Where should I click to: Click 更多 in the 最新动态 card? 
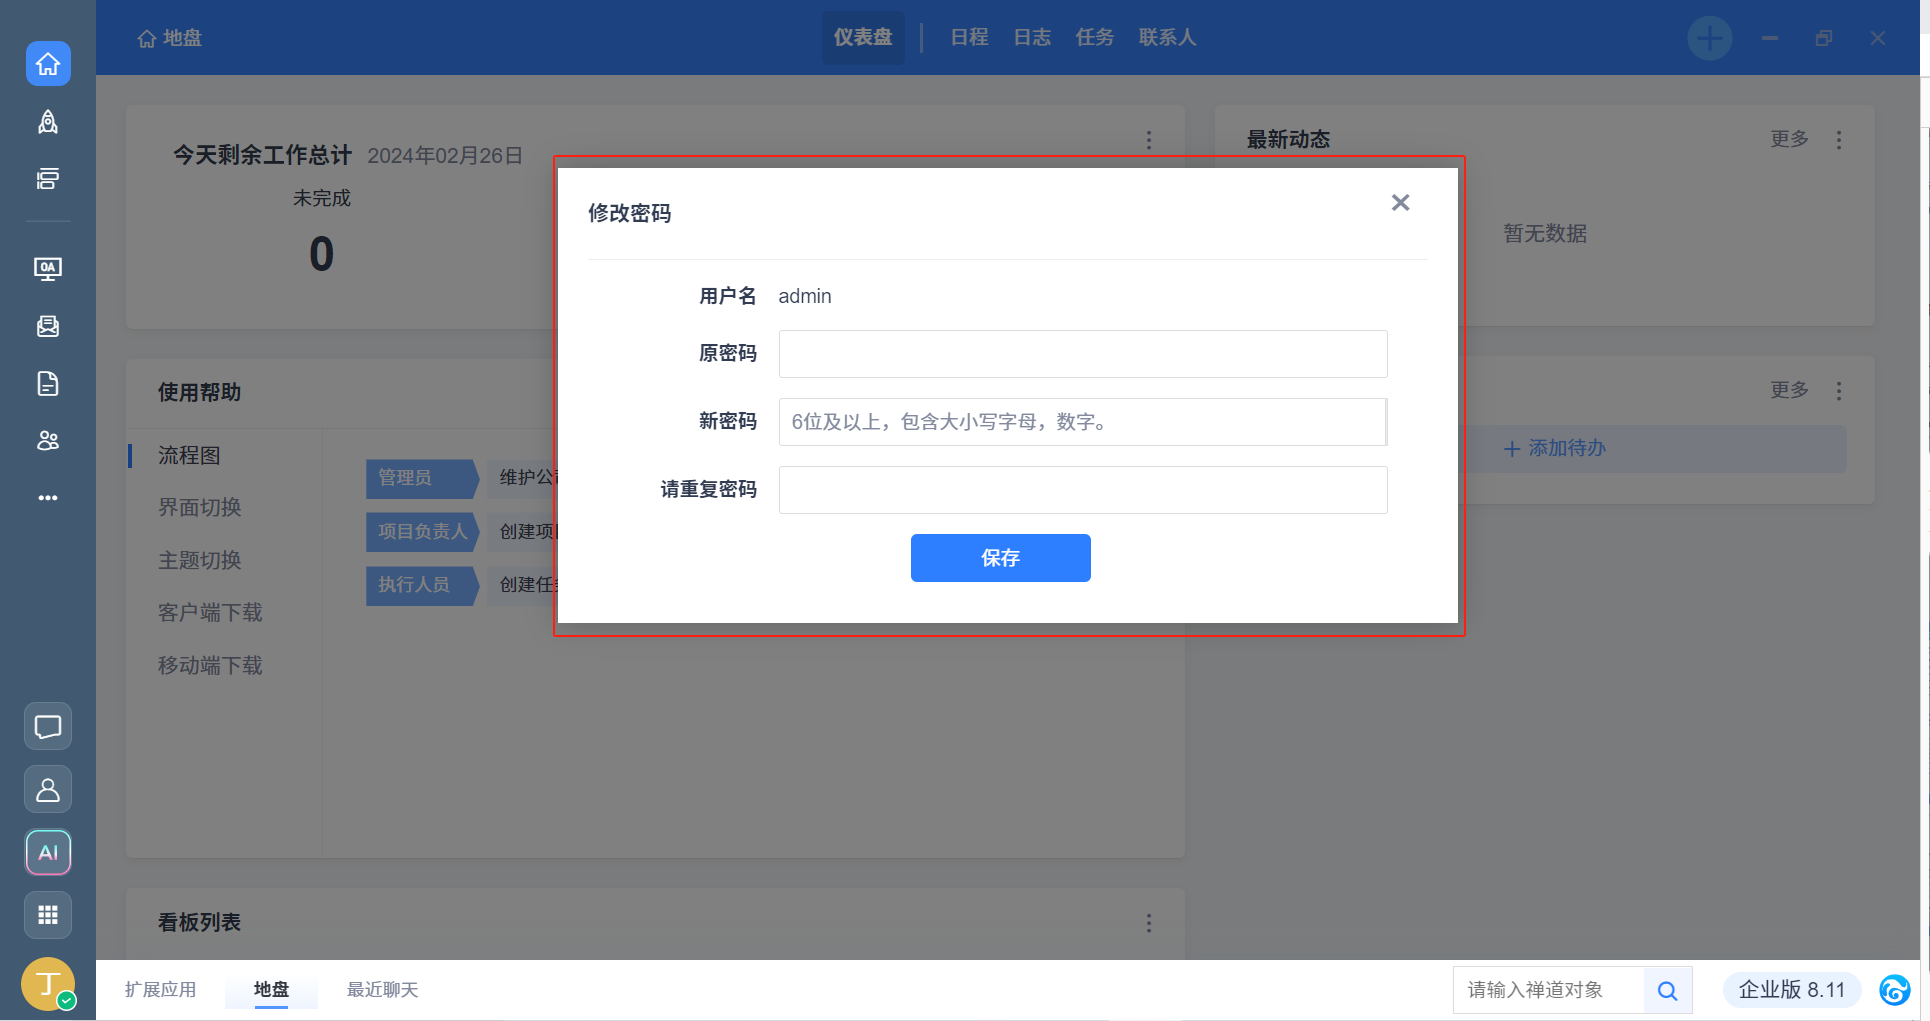1790,139
